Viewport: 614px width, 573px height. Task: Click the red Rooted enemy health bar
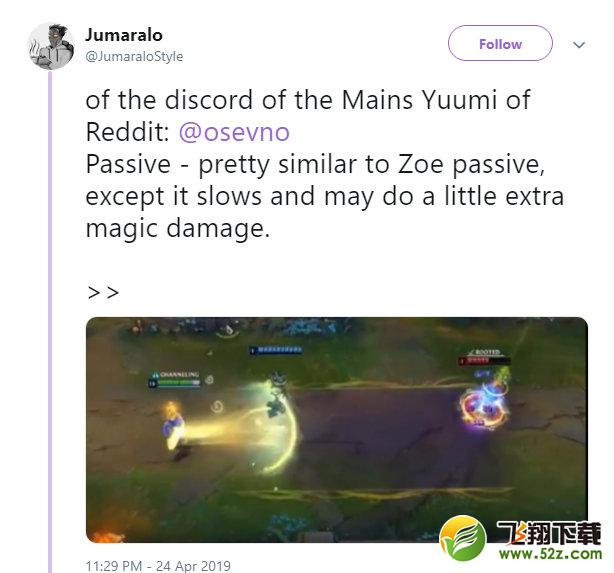(x=484, y=360)
